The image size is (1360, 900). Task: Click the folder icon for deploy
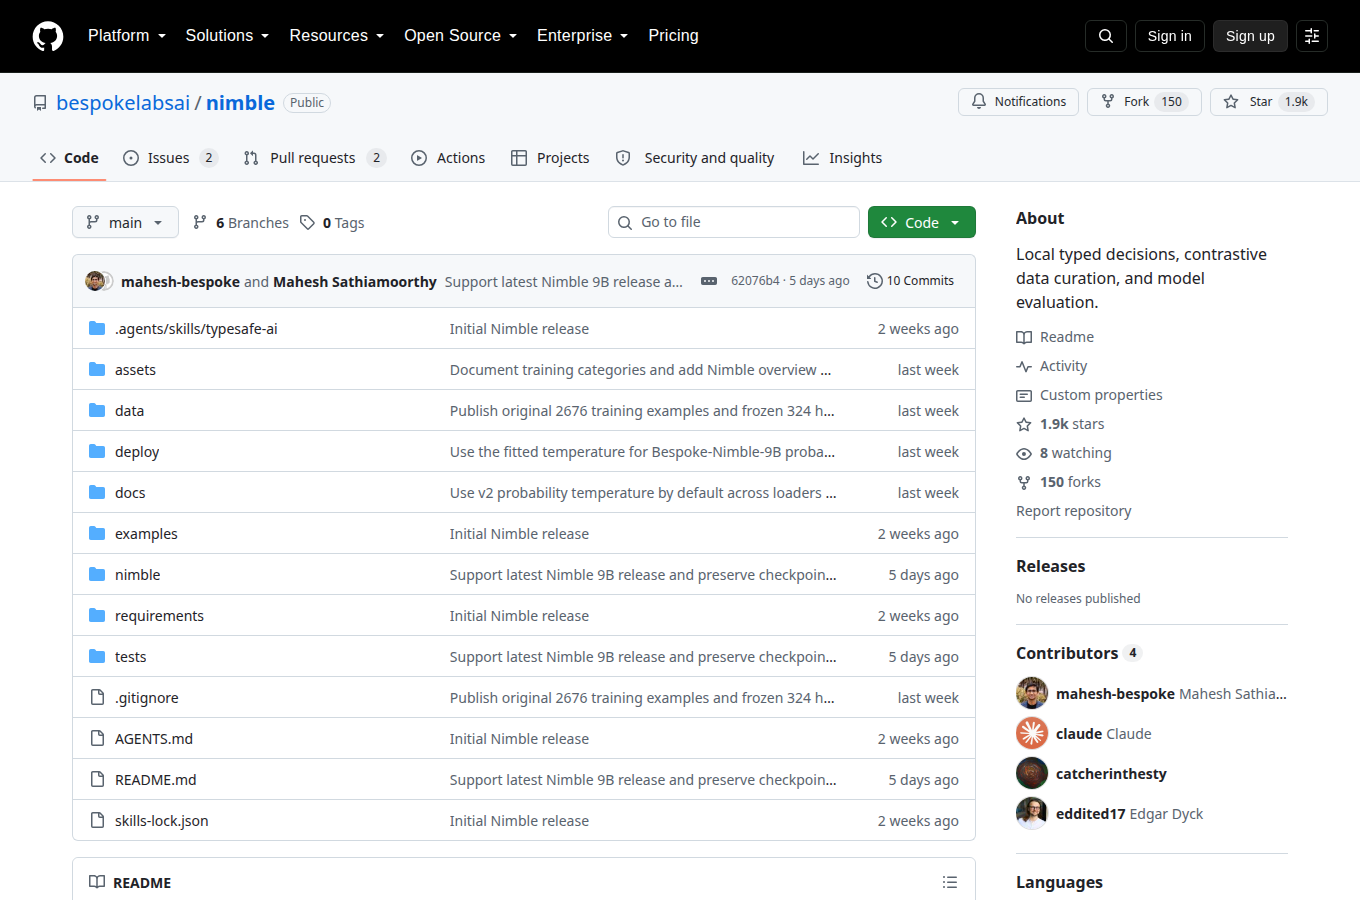pos(97,451)
